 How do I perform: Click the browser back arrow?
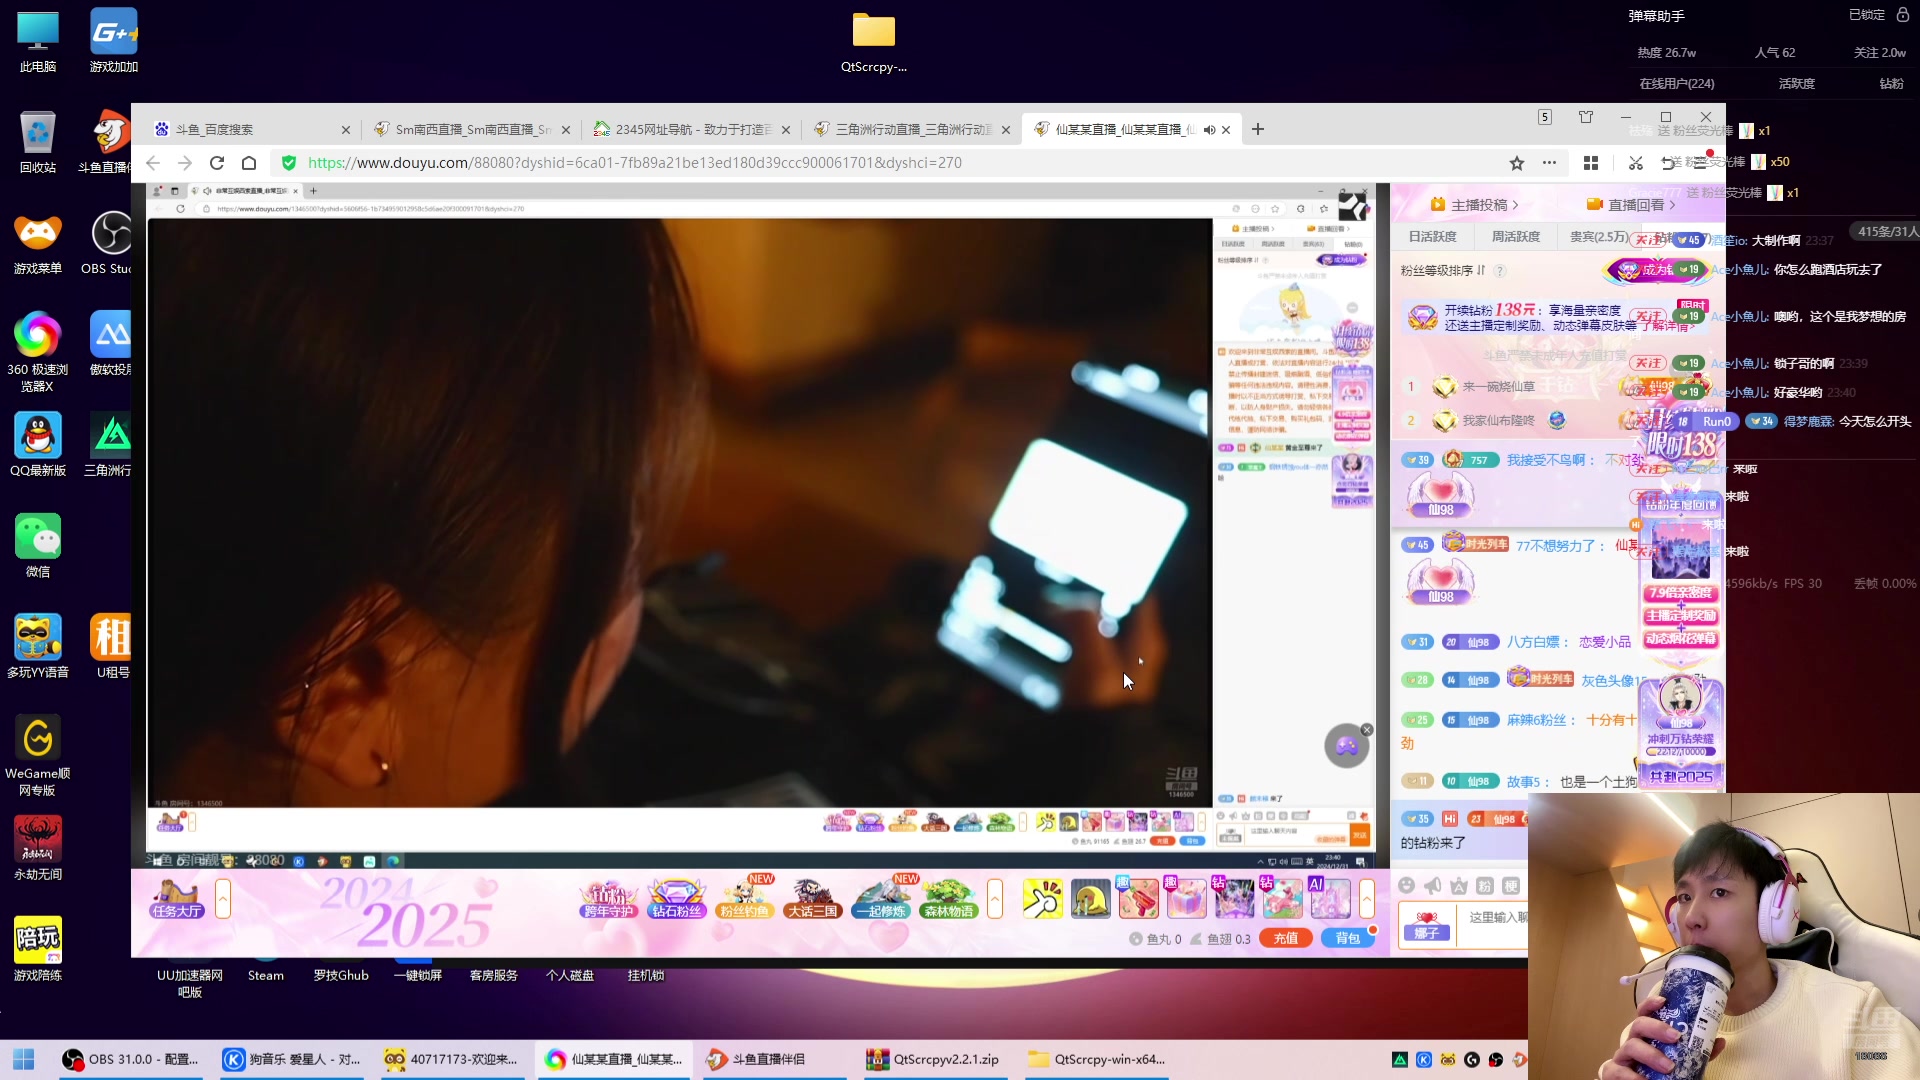[x=153, y=162]
